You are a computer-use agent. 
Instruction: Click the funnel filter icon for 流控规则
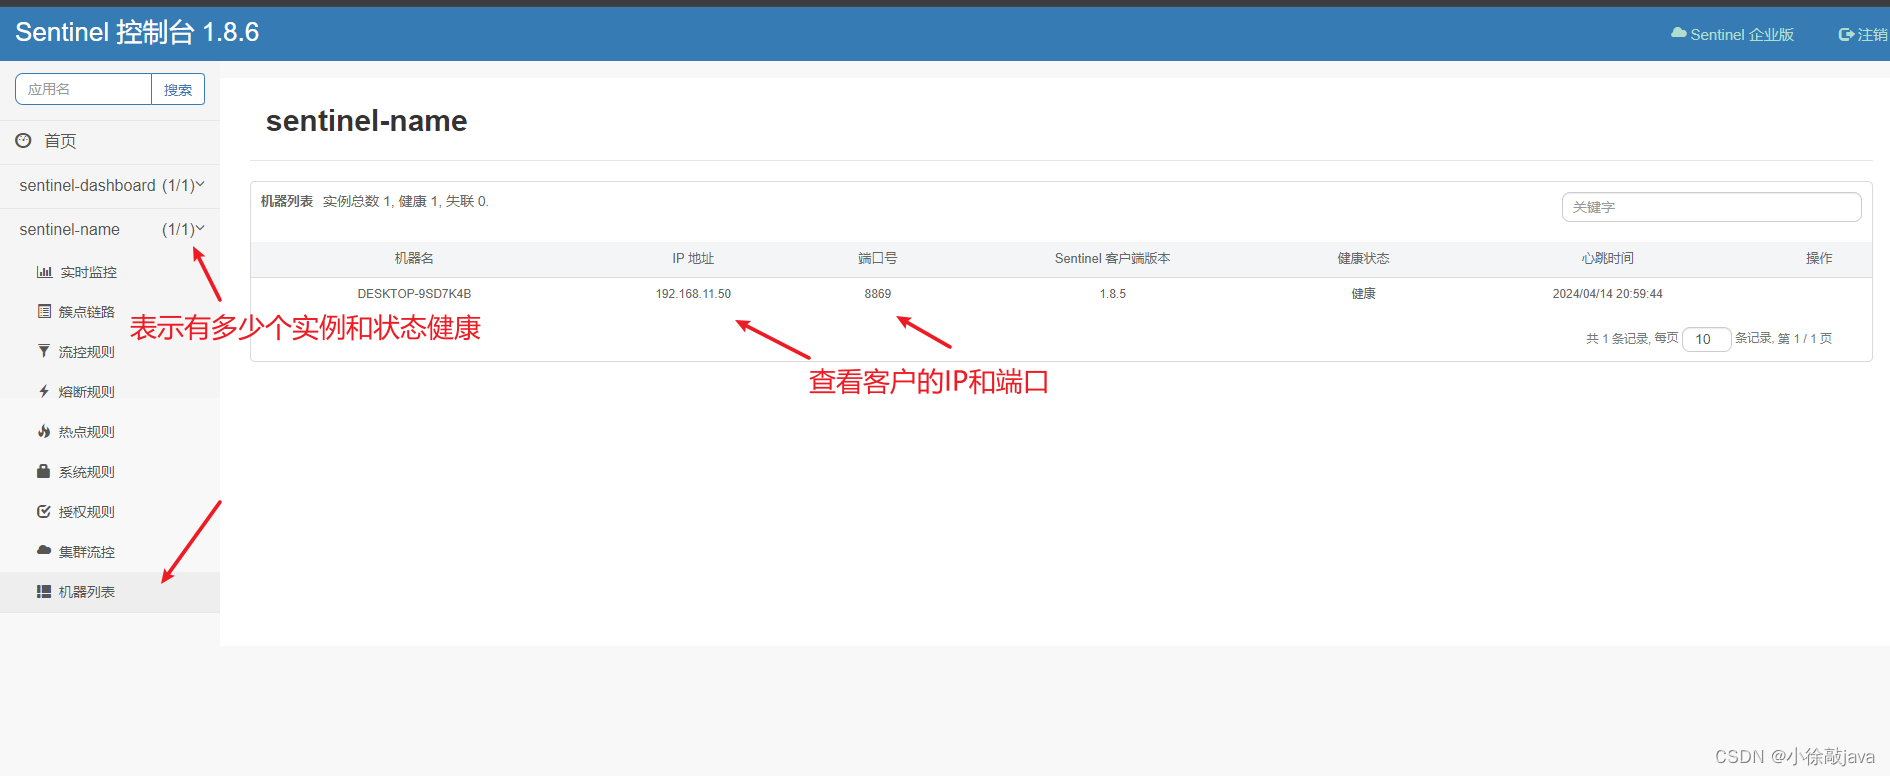44,351
